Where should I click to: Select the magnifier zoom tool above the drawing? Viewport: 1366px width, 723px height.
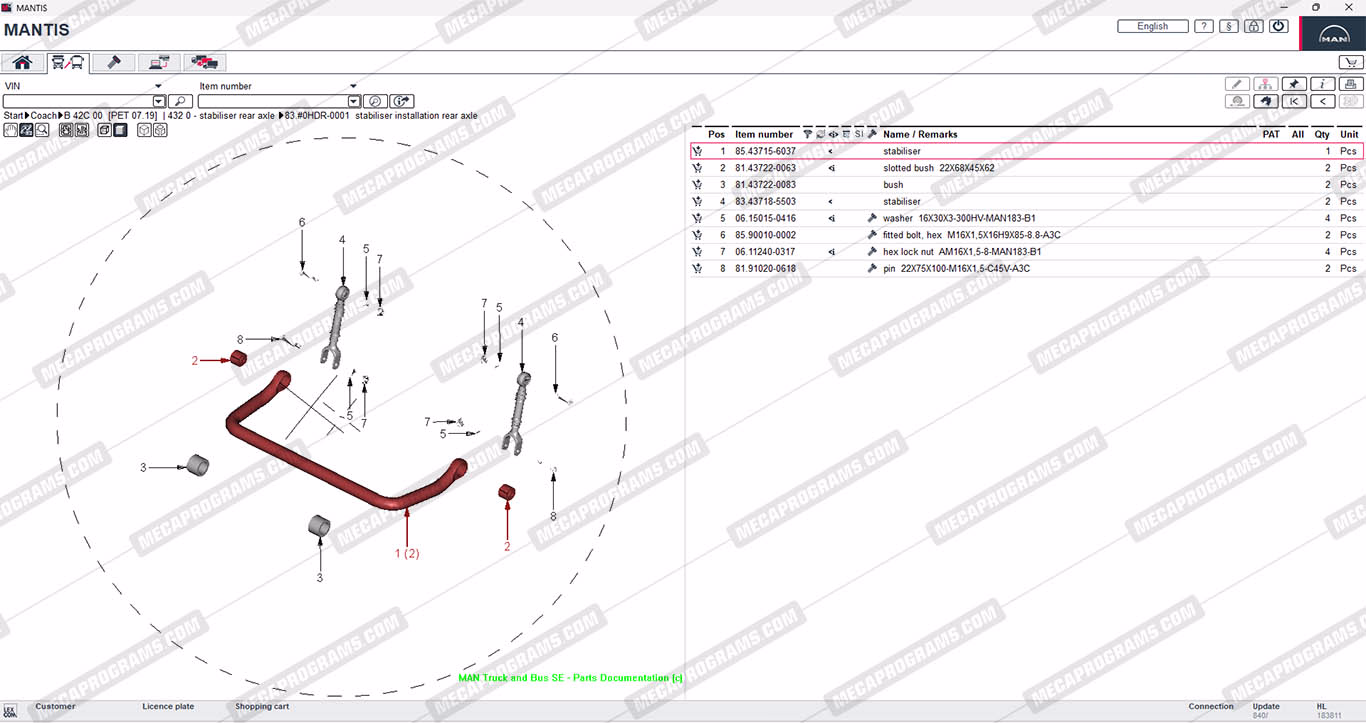[42, 130]
